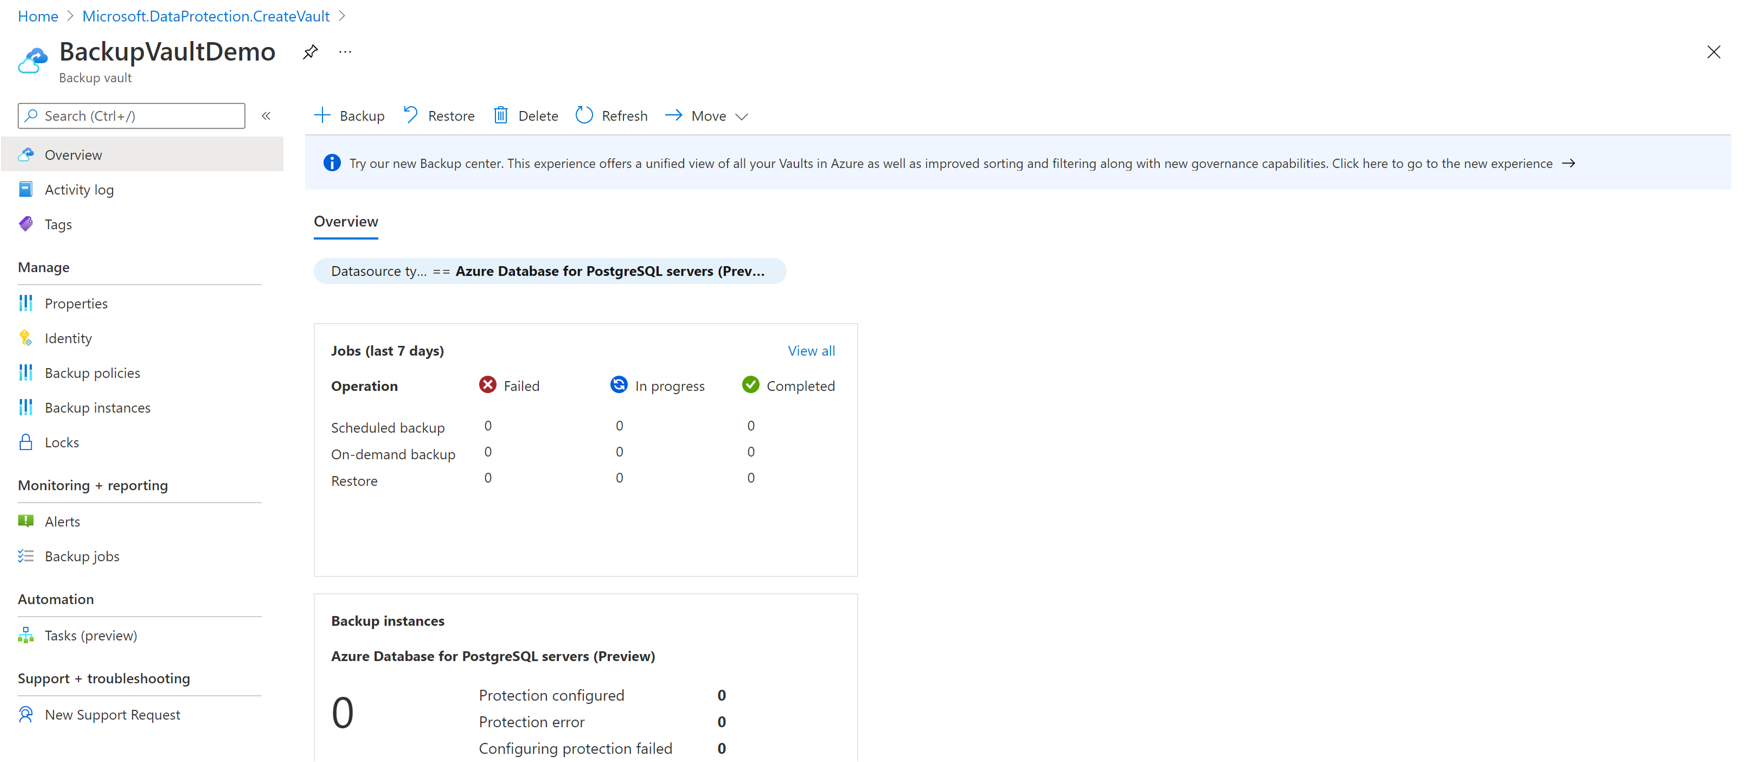
Task: Open Tasks (preview) under Automation
Action: click(x=90, y=636)
